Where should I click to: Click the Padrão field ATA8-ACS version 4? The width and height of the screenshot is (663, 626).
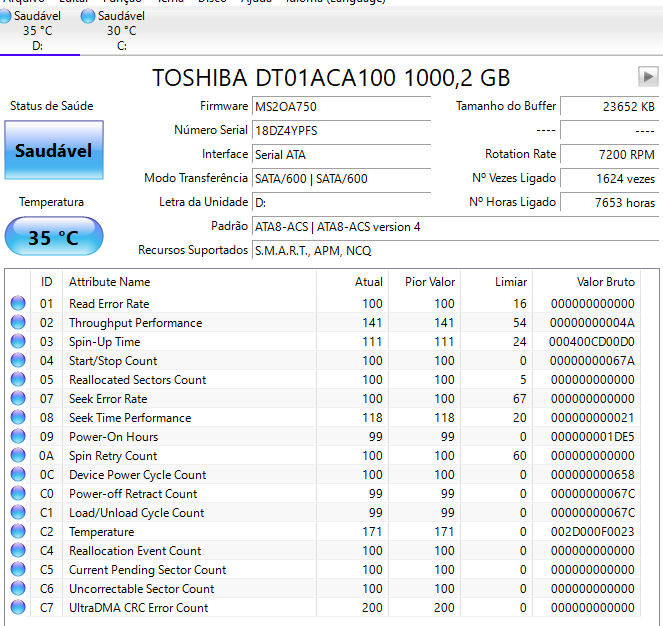coord(455,227)
